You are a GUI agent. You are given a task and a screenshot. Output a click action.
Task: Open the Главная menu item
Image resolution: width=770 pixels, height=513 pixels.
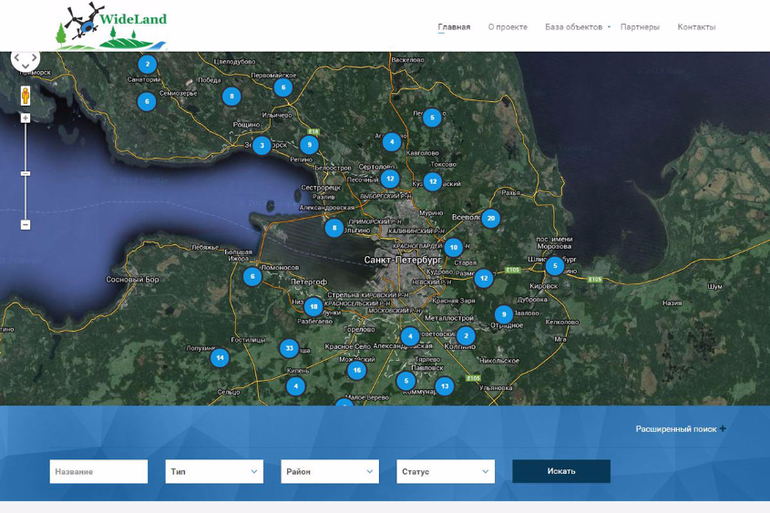[454, 27]
